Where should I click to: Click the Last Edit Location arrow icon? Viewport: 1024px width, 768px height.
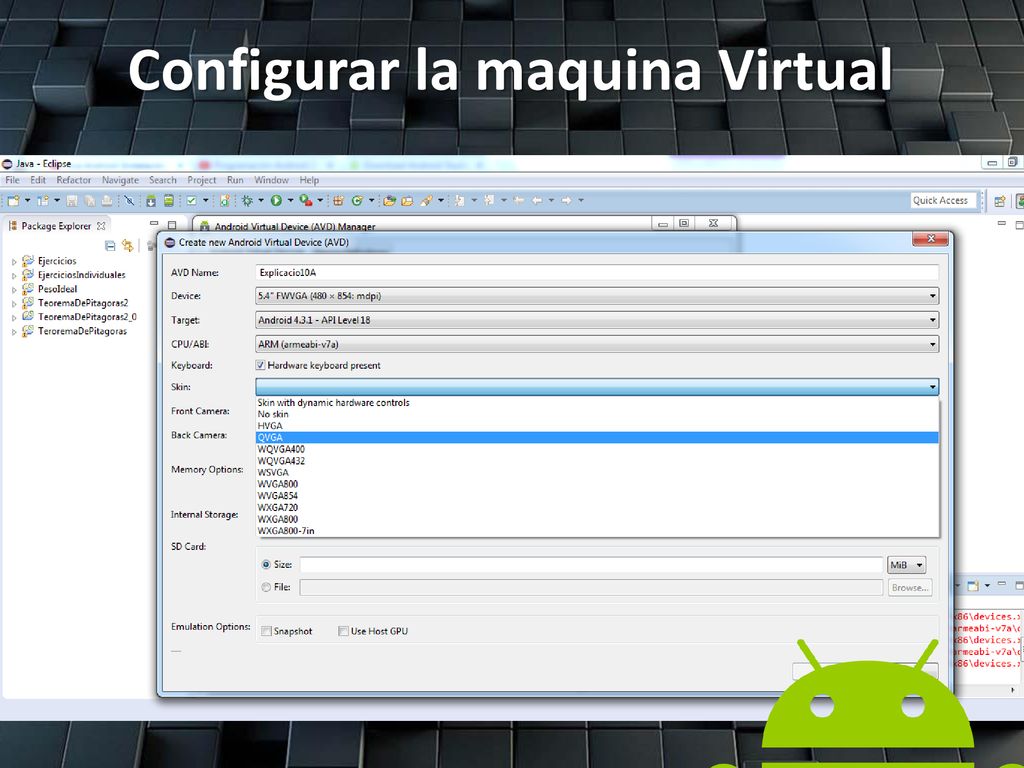(519, 200)
